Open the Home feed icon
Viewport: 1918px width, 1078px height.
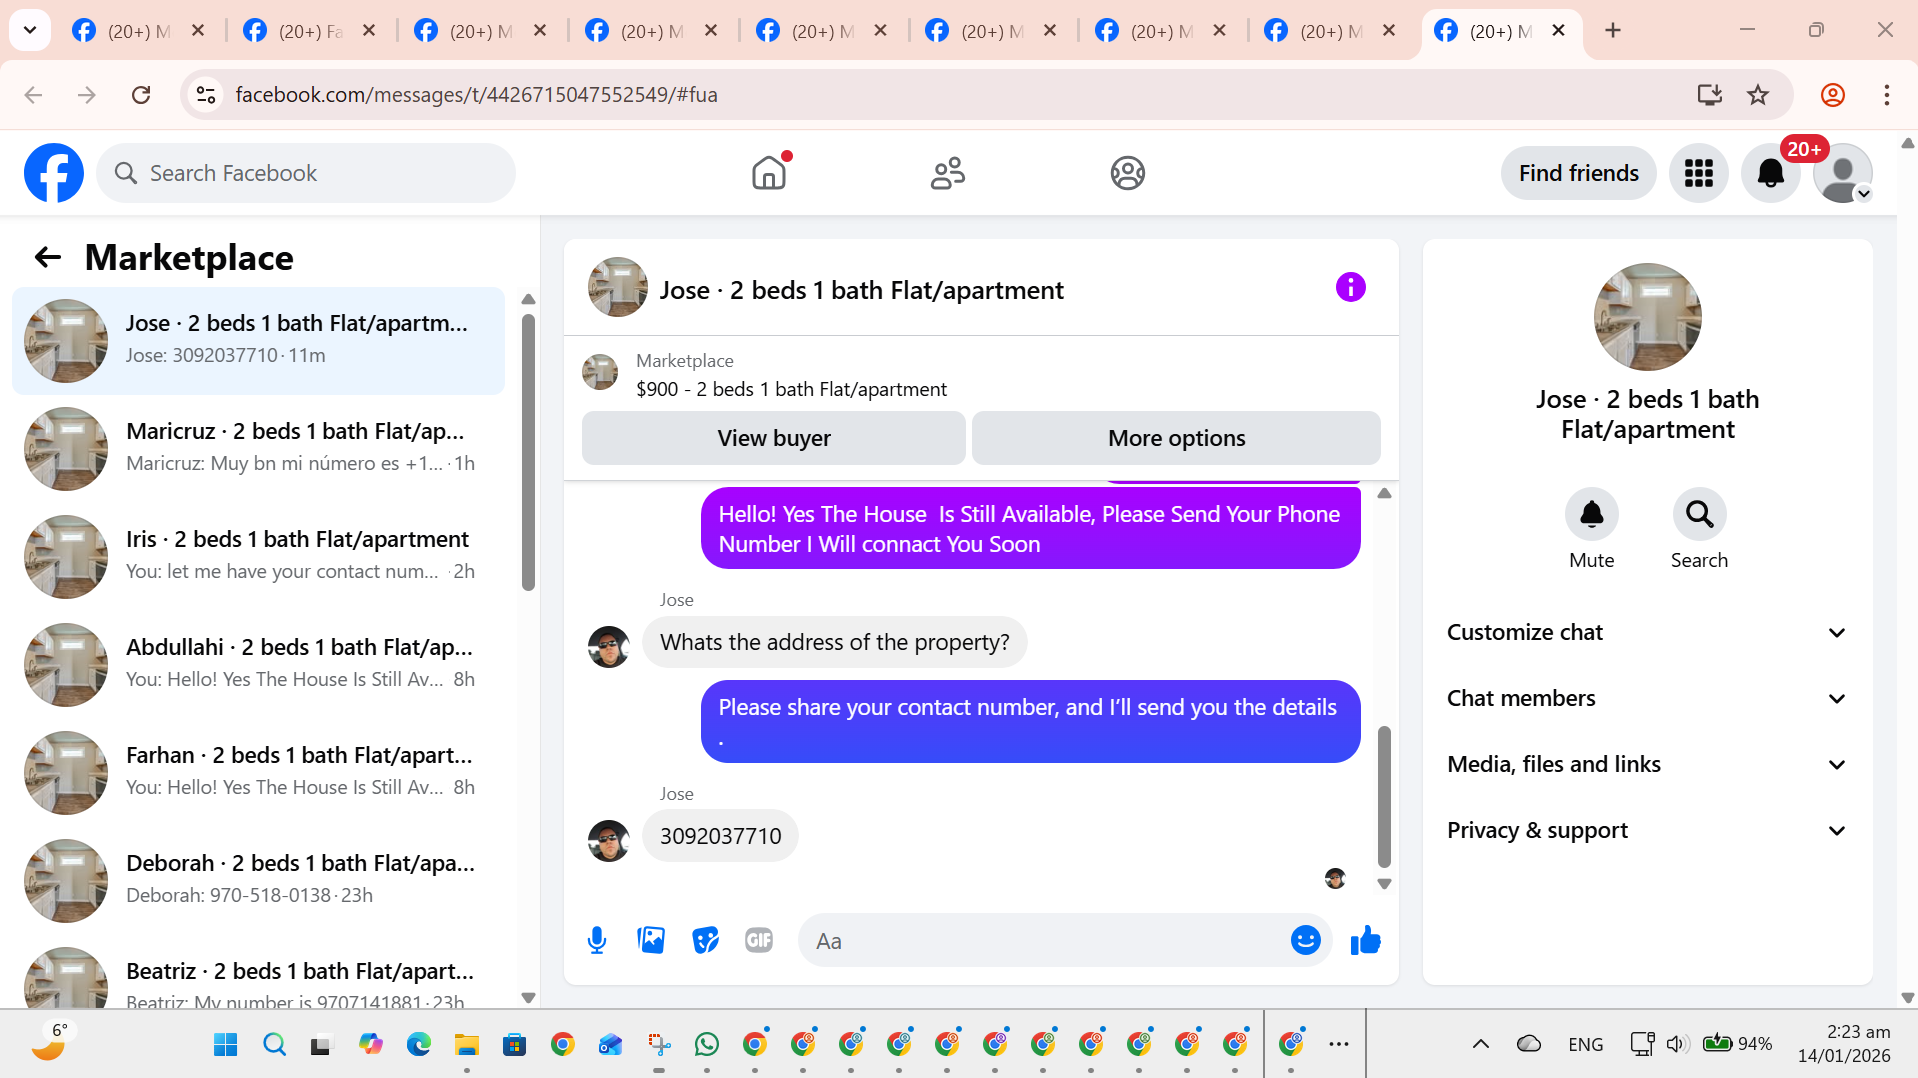(x=769, y=173)
